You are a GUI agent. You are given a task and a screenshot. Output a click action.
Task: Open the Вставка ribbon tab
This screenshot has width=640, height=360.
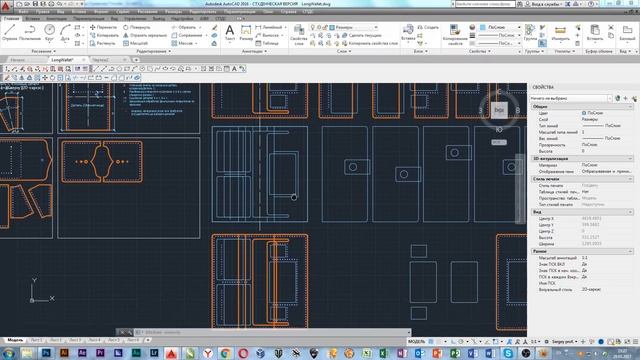pos(33,18)
